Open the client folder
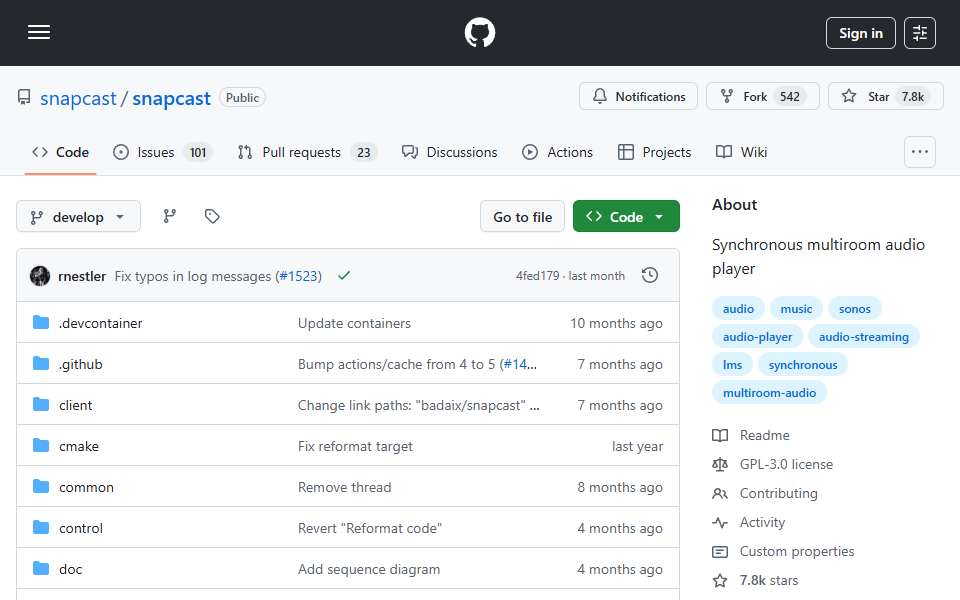This screenshot has height=600, width=960. (x=75, y=405)
